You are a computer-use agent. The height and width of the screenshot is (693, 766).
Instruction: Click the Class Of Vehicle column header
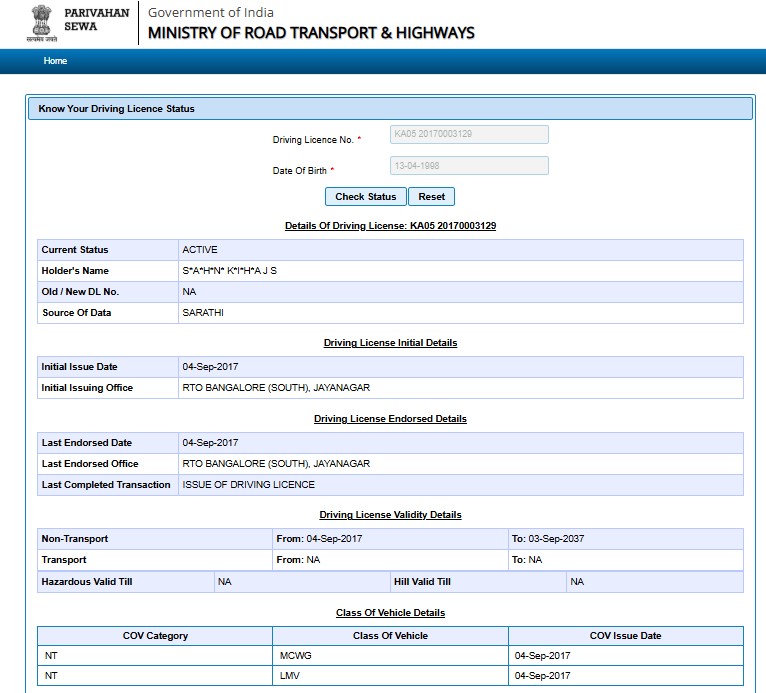pos(390,636)
